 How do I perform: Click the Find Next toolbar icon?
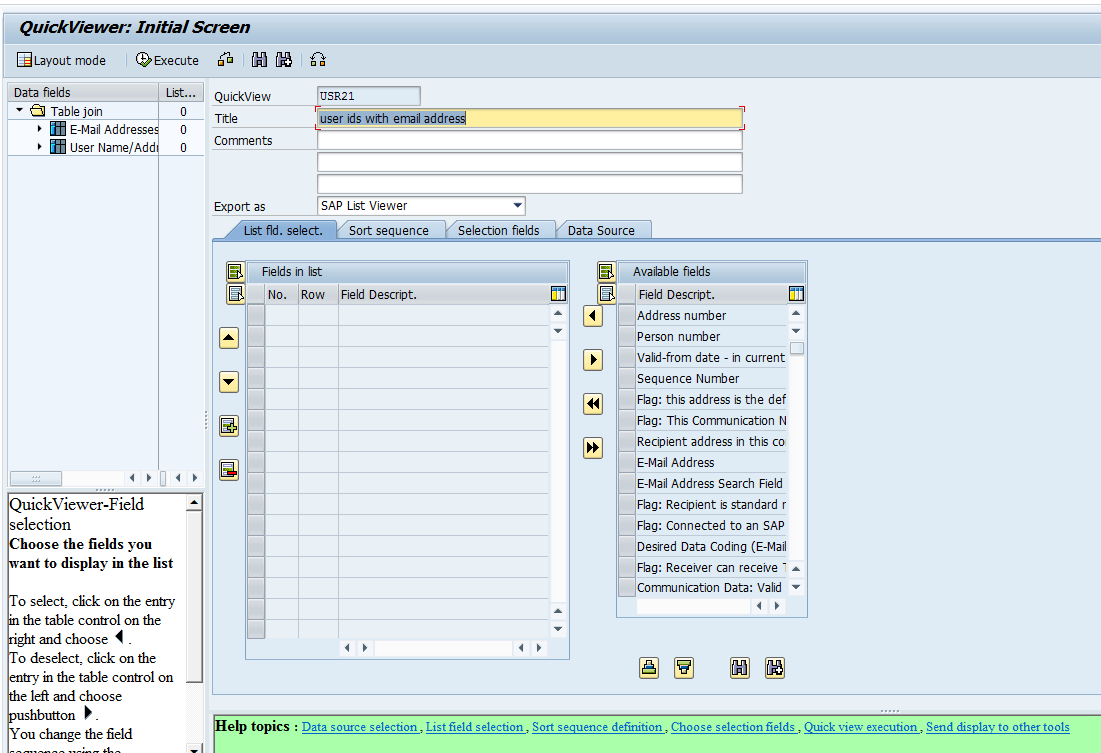tap(283, 59)
